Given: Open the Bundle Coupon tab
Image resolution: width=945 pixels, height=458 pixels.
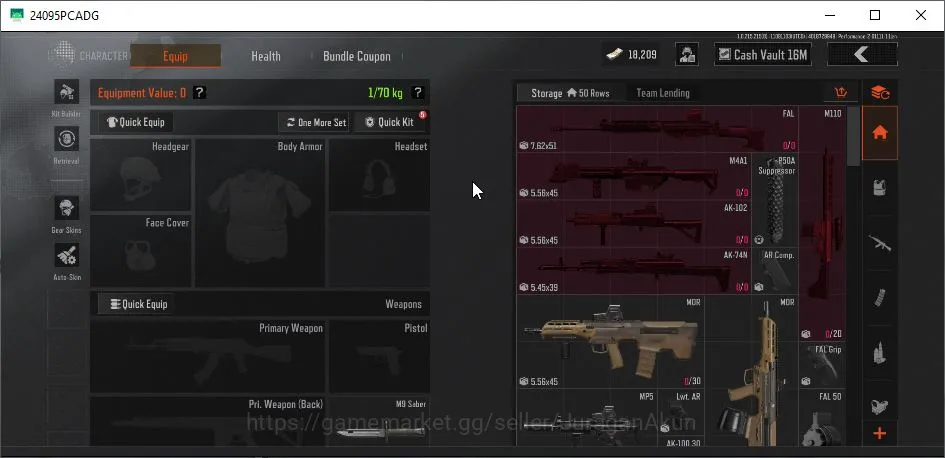Looking at the screenshot, I should point(357,56).
